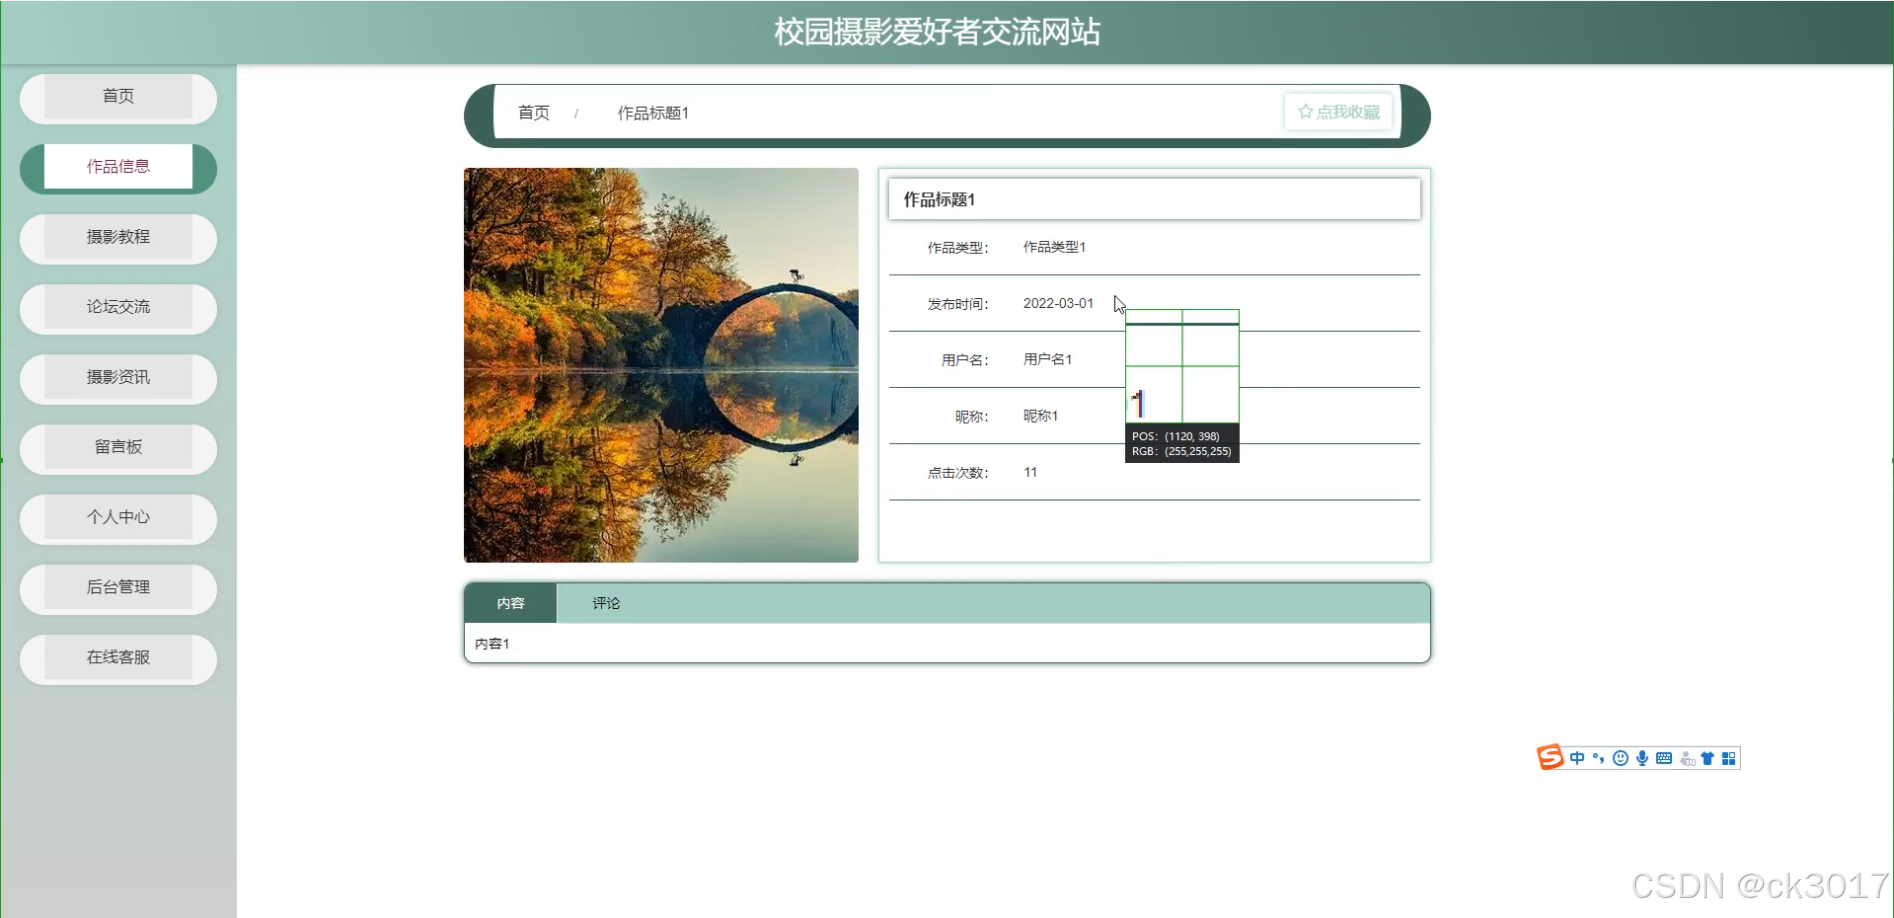Click the star 点我收藏 favorite button

[1338, 112]
